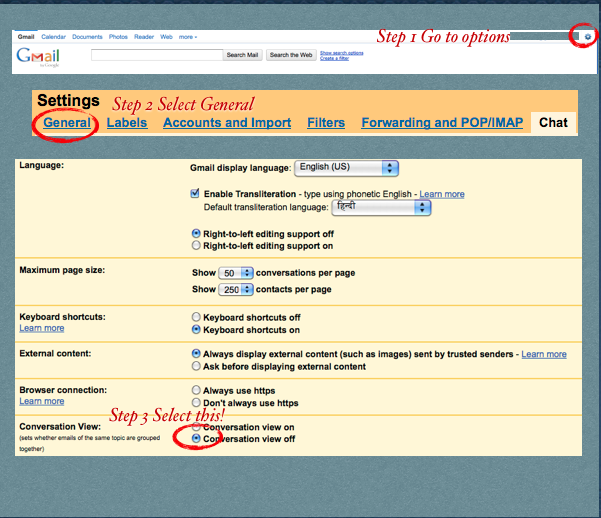Image resolution: width=601 pixels, height=518 pixels.
Task: Click Create a filter link
Action: 334,58
